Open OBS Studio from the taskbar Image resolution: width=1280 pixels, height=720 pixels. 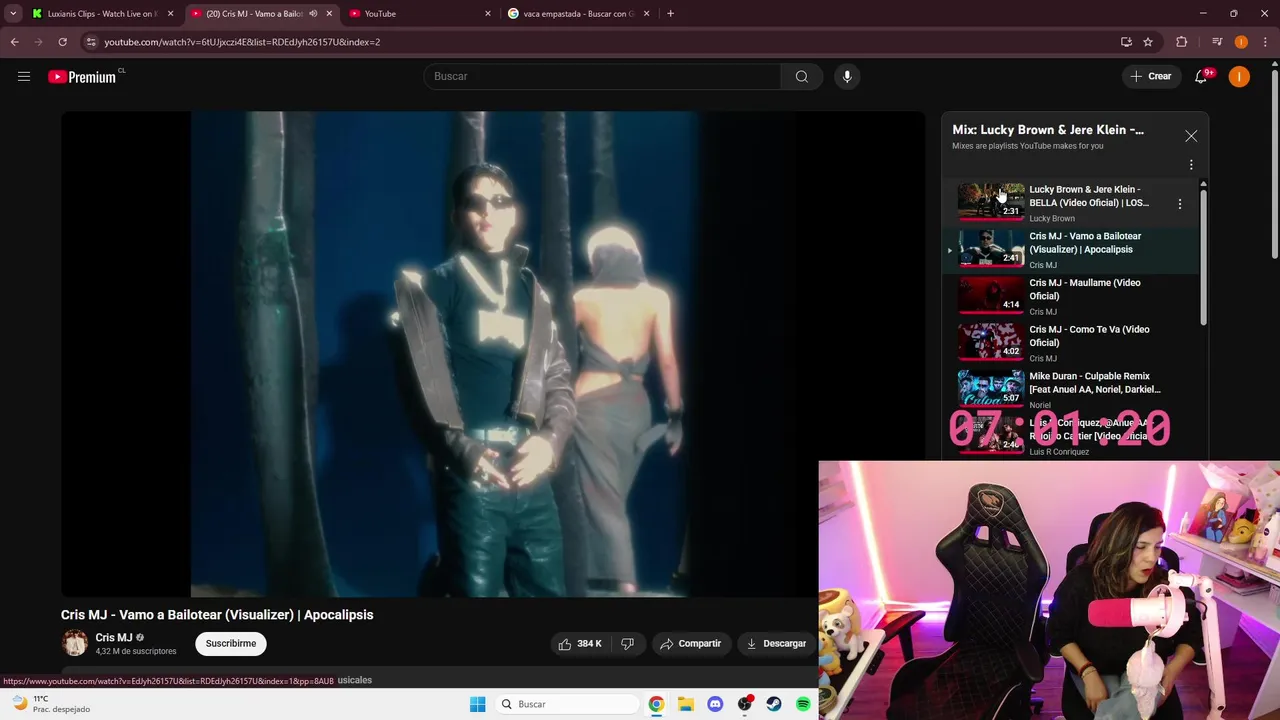point(744,704)
